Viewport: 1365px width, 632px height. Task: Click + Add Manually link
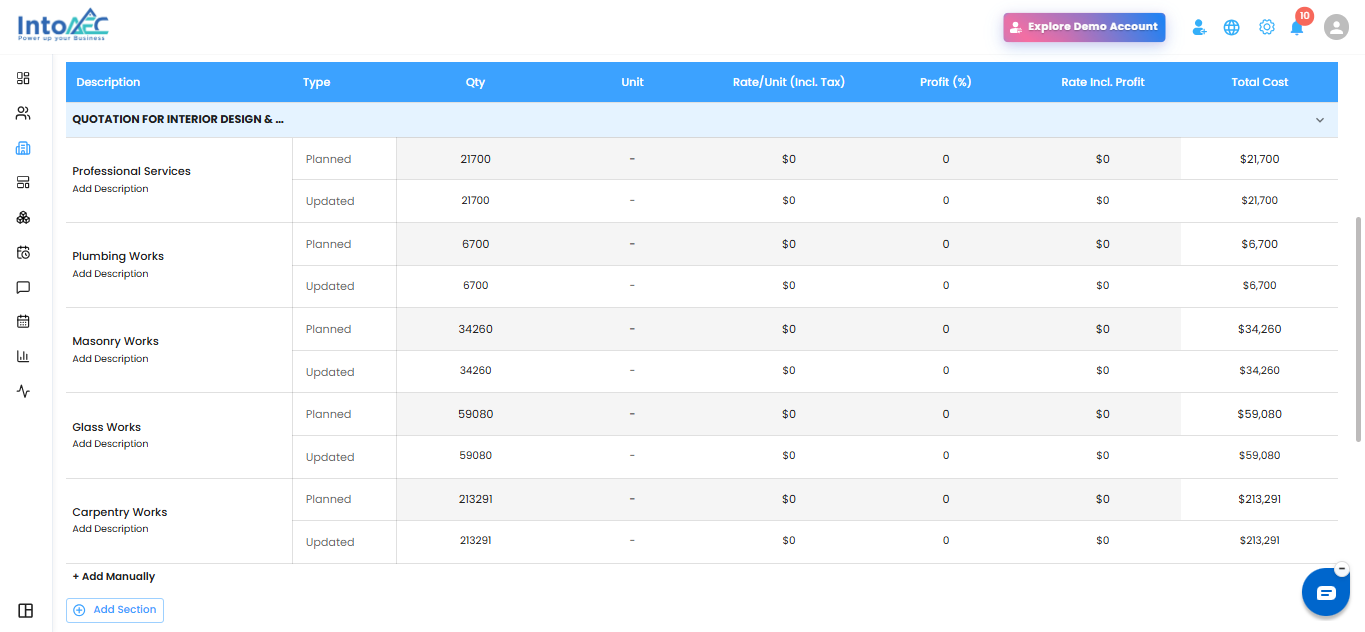pyautogui.click(x=114, y=577)
